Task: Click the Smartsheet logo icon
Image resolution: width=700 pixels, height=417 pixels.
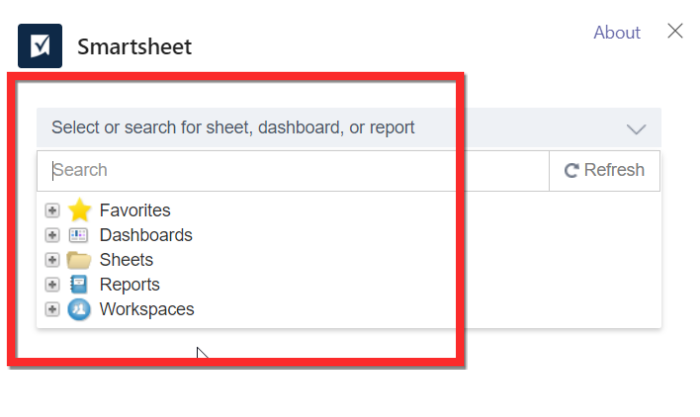Action: click(x=40, y=46)
